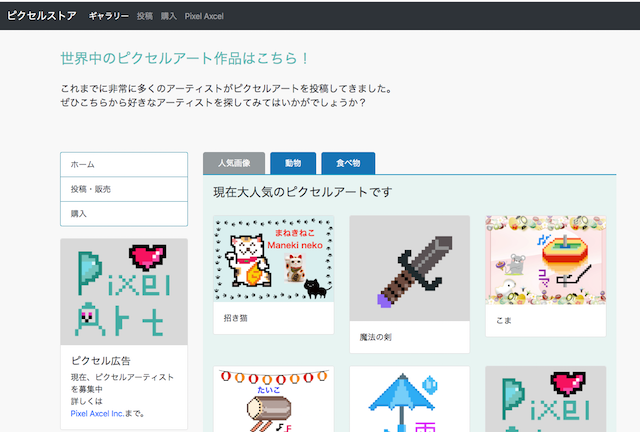The width and height of the screenshot is (640, 432).
Task: Open the blue umbrella pixel art
Action: [x=409, y=399]
